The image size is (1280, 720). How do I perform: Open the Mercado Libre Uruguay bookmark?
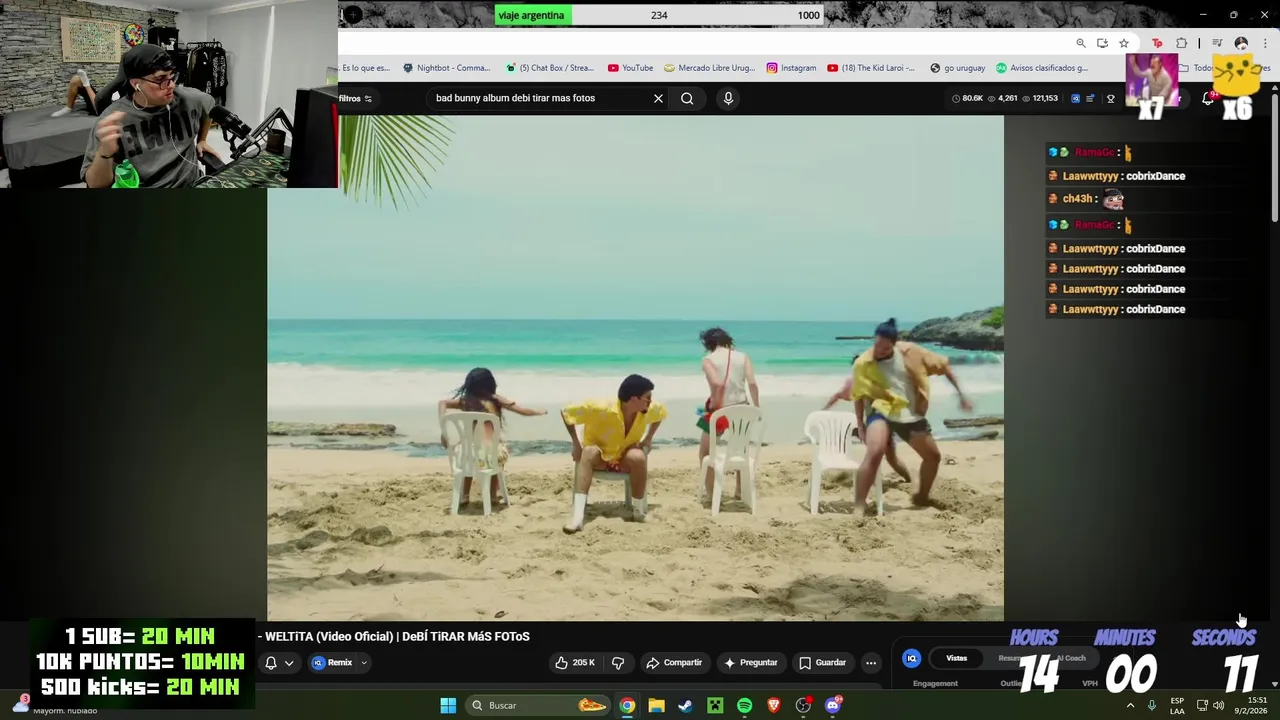point(709,68)
